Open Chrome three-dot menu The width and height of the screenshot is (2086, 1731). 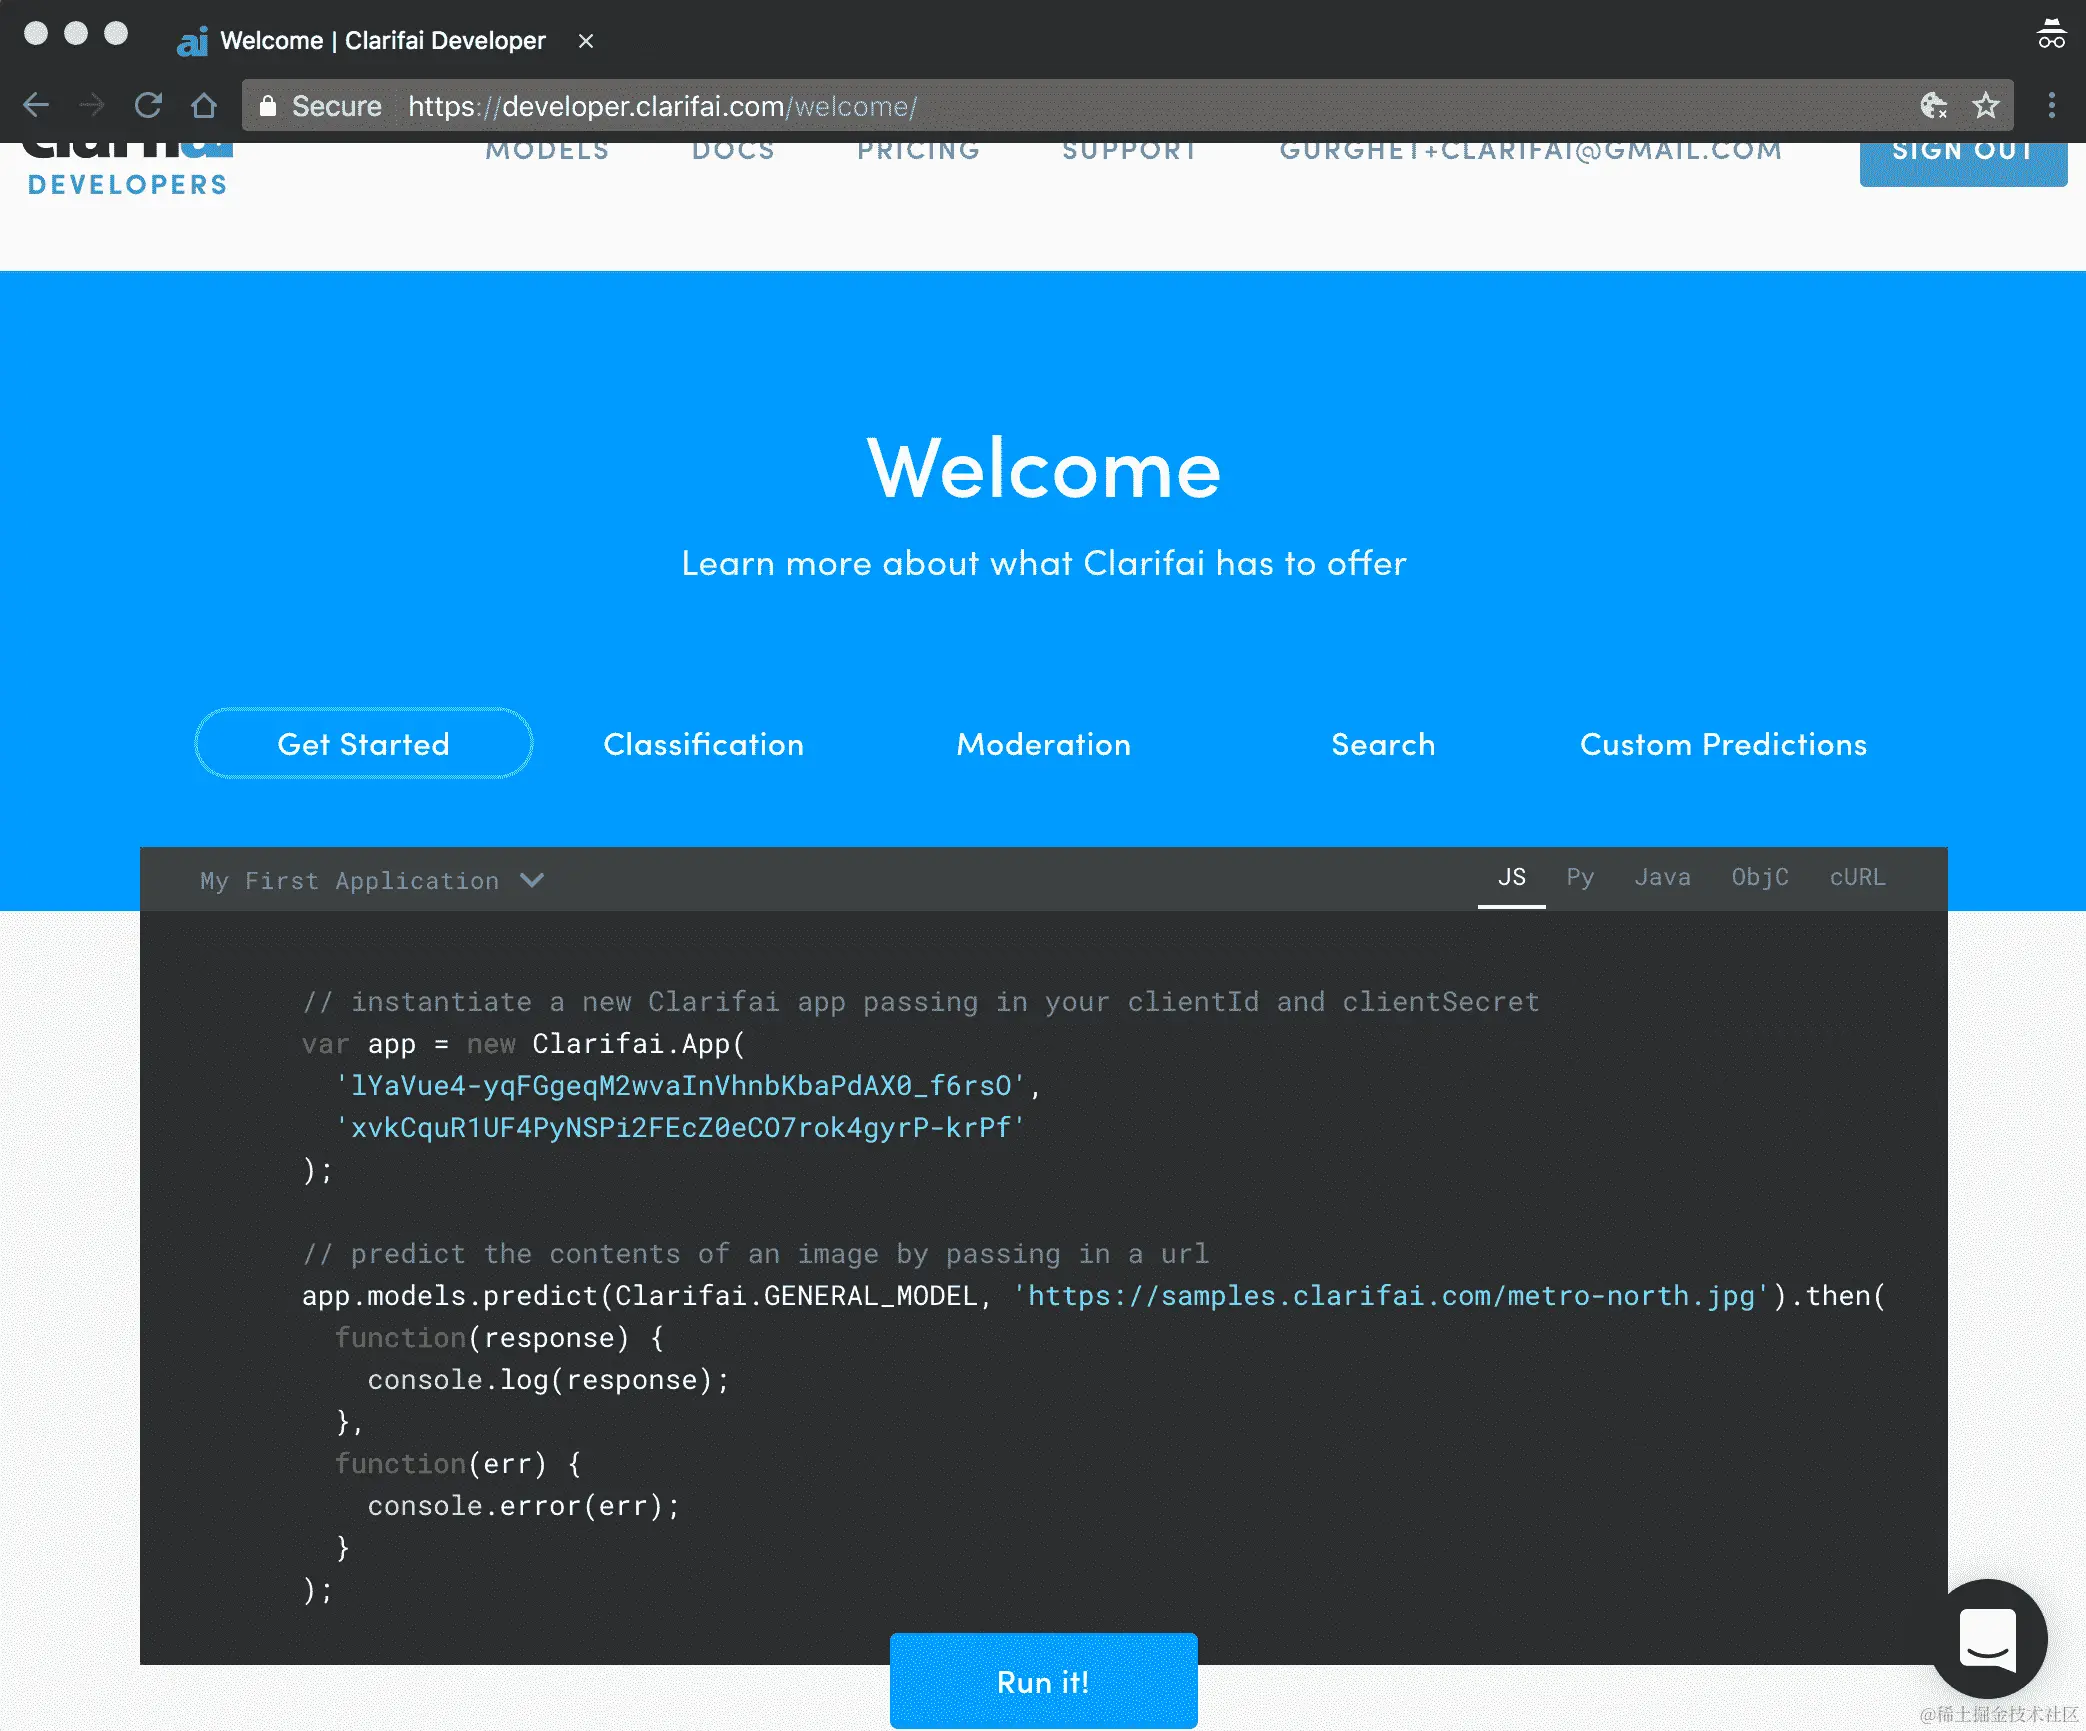[x=2051, y=105]
